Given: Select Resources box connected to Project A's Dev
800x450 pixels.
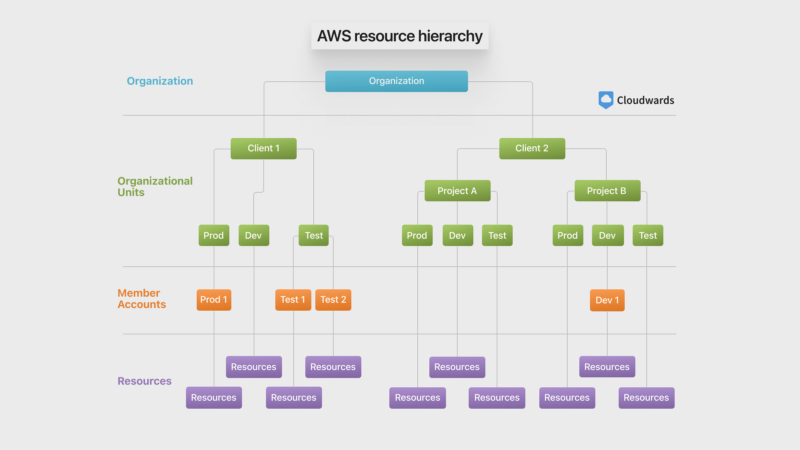Looking at the screenshot, I should tap(457, 367).
